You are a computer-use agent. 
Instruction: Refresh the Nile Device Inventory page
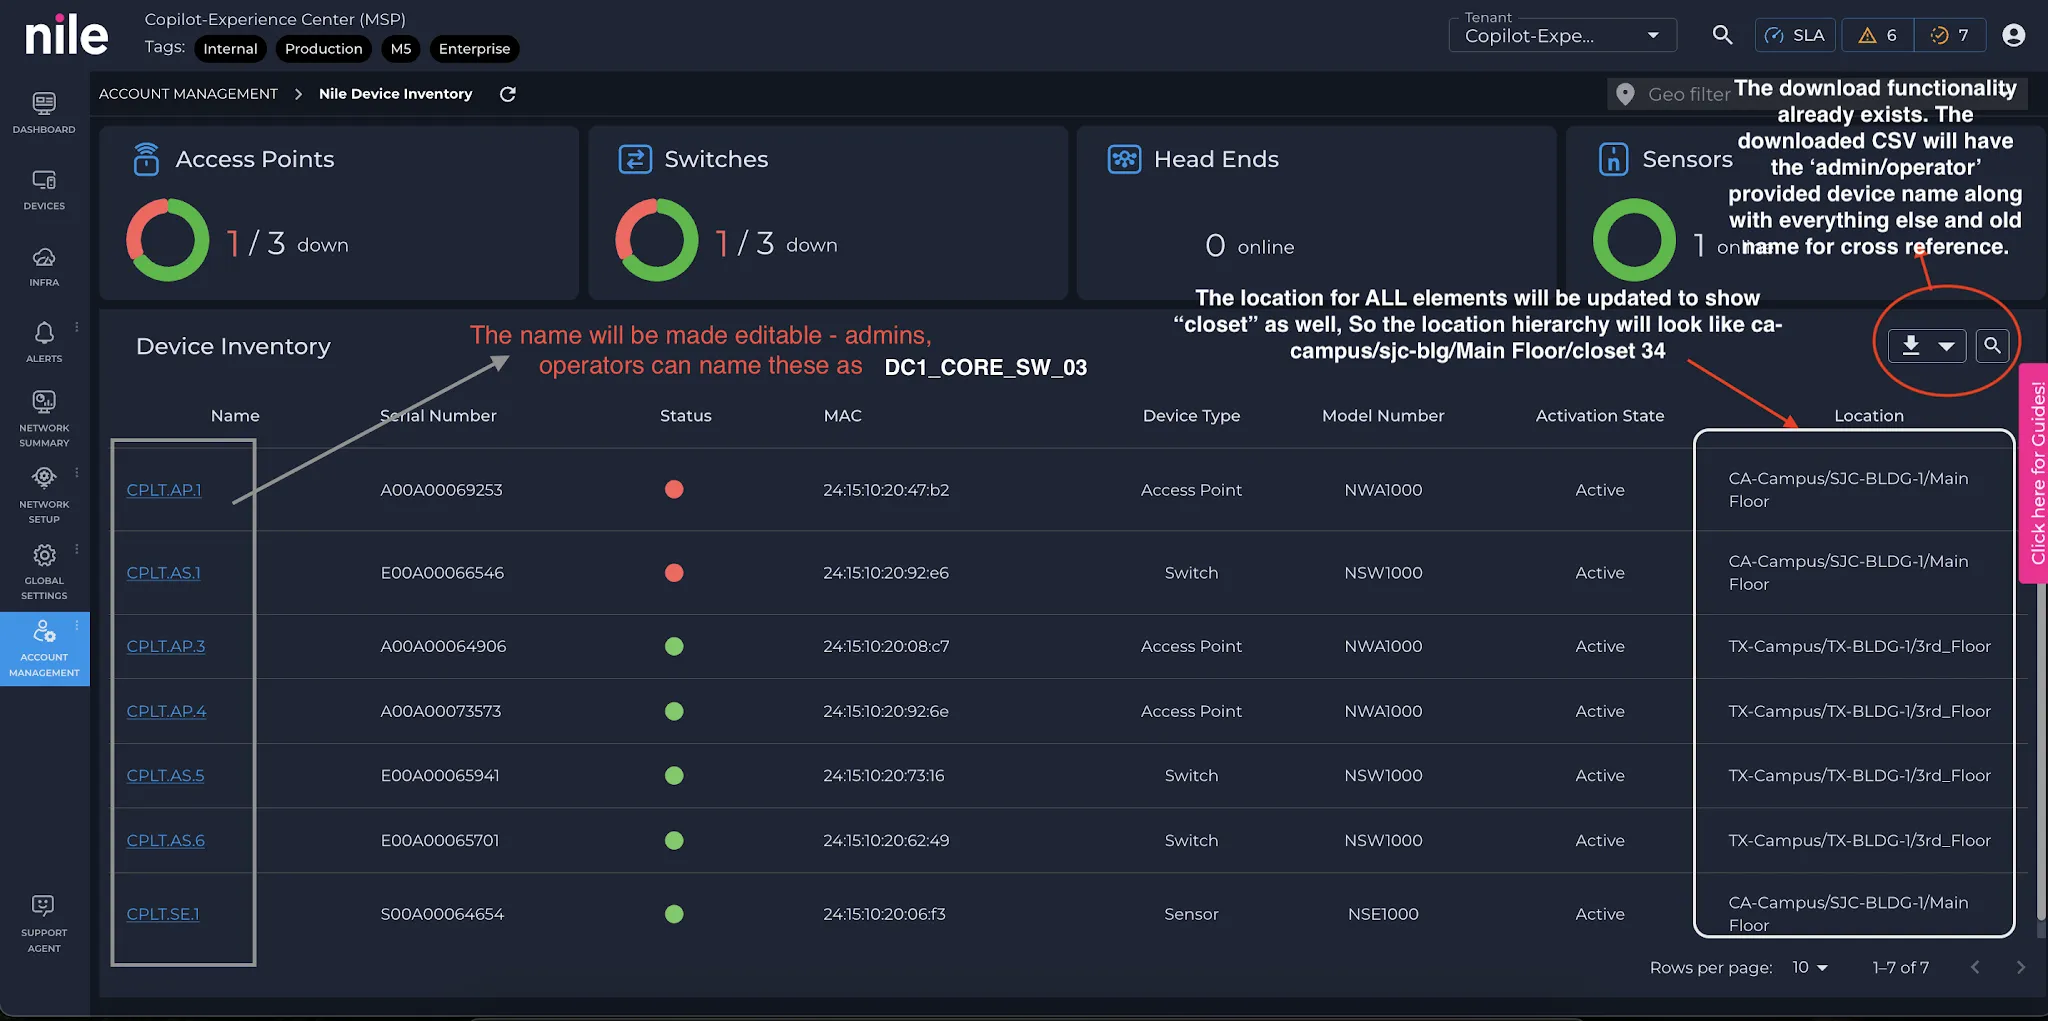[x=508, y=94]
